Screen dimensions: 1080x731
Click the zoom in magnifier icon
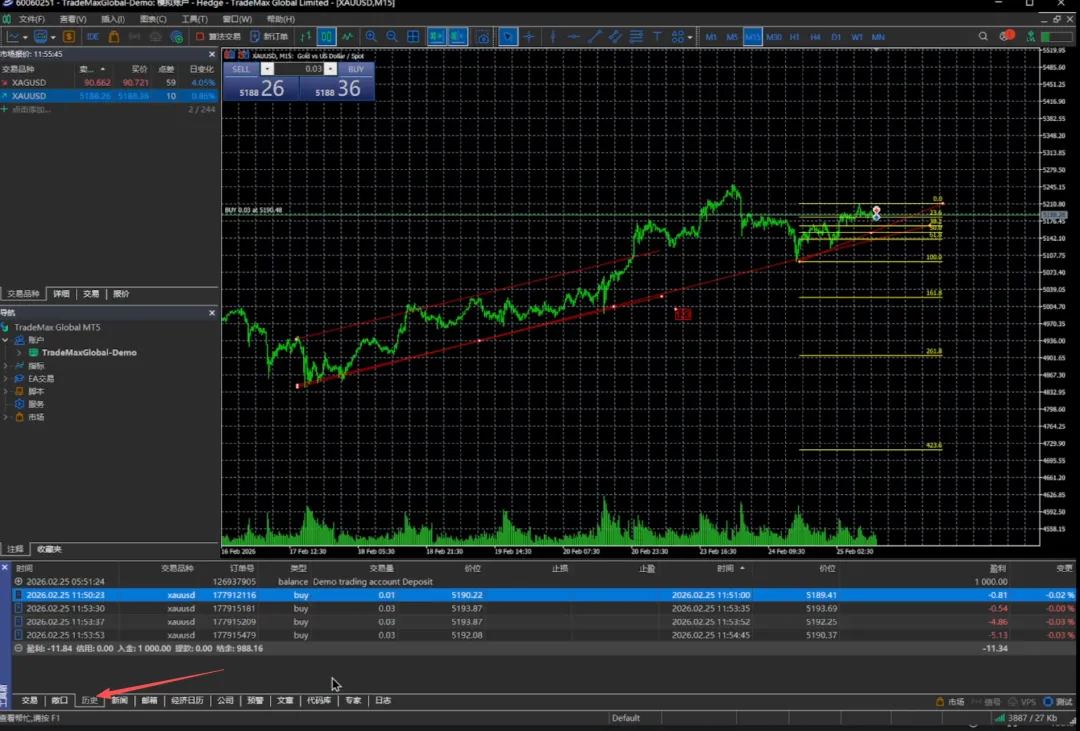[371, 37]
